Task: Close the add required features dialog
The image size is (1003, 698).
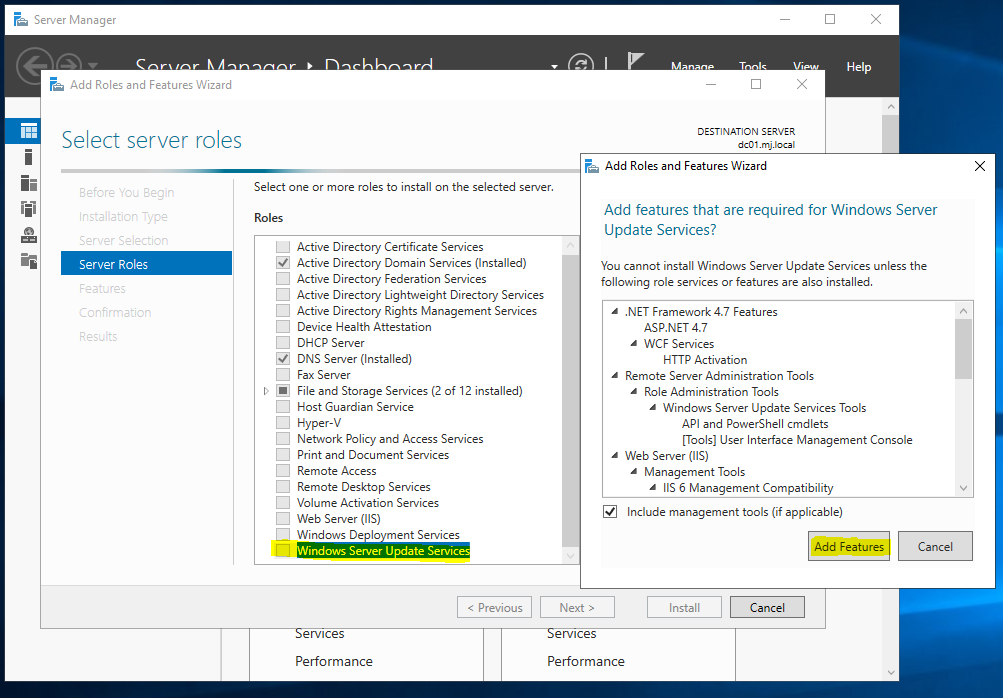Action: (979, 166)
